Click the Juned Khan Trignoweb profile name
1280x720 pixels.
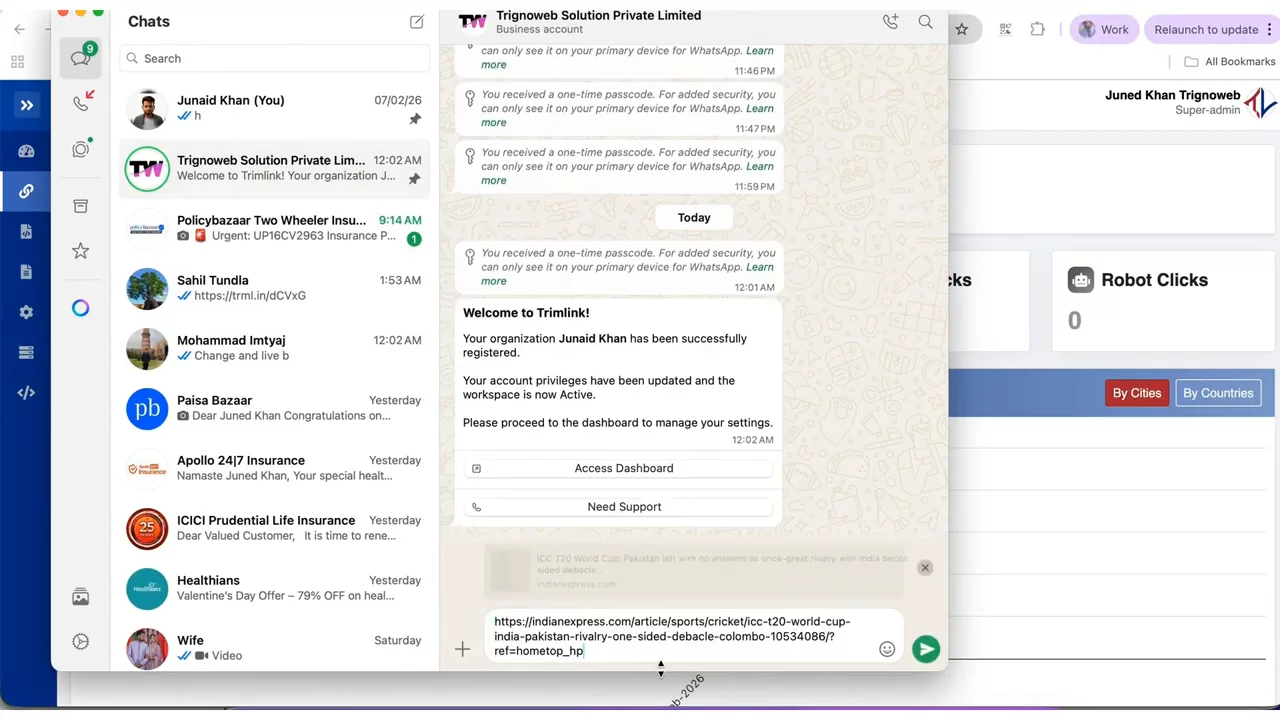(x=1172, y=95)
